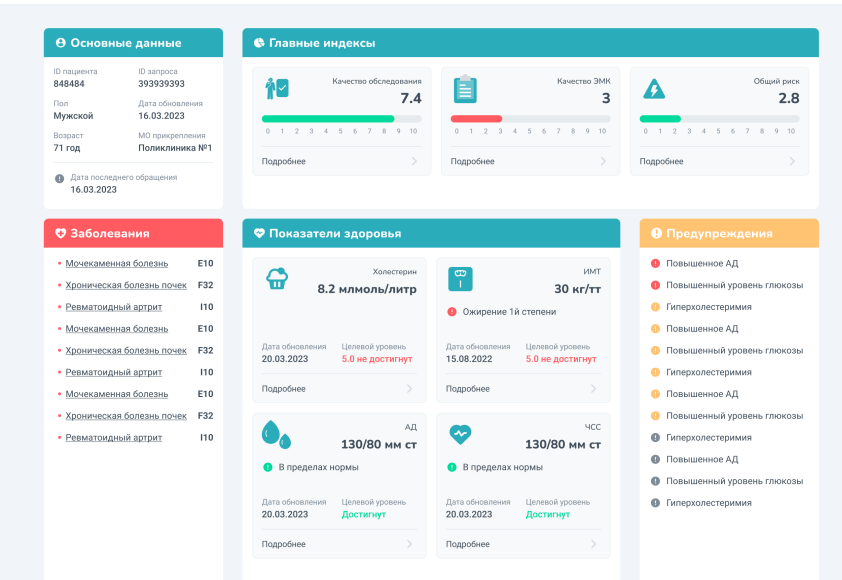Open Подробнее arrow in Холестерин card

(409, 389)
